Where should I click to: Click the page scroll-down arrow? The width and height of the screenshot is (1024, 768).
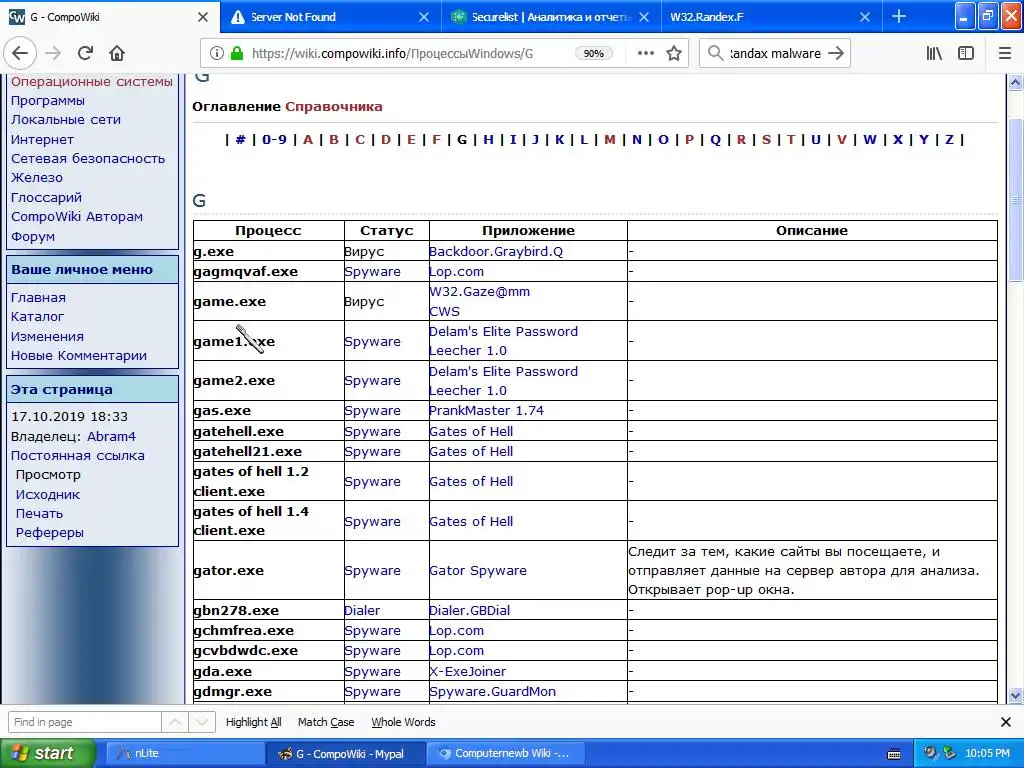(1015, 696)
